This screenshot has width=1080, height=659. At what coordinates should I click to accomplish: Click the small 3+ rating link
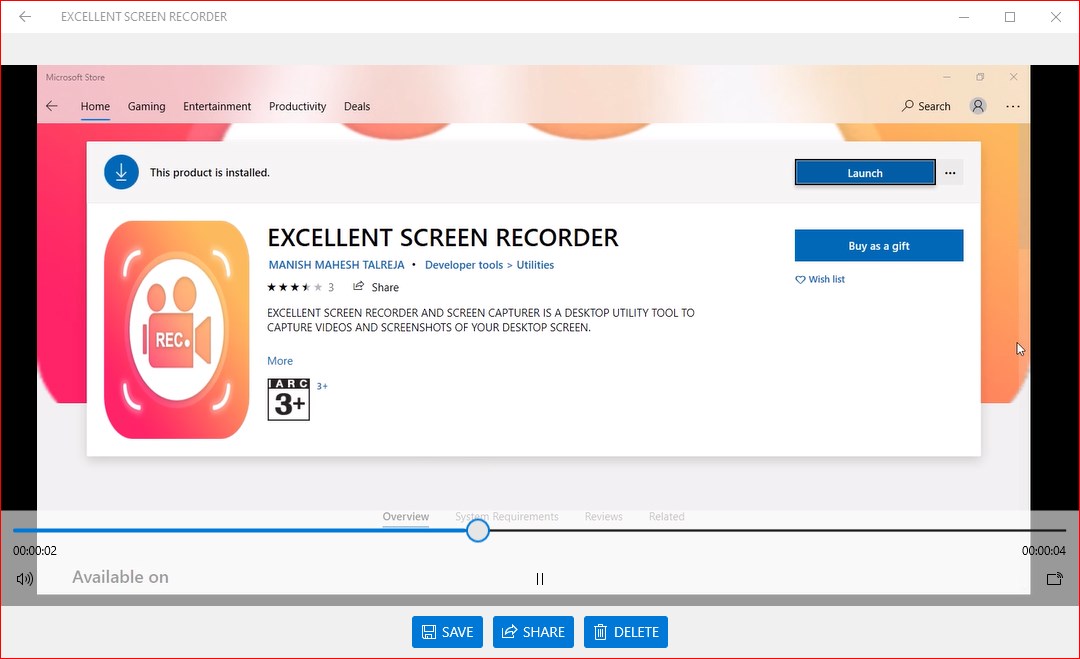click(x=322, y=386)
